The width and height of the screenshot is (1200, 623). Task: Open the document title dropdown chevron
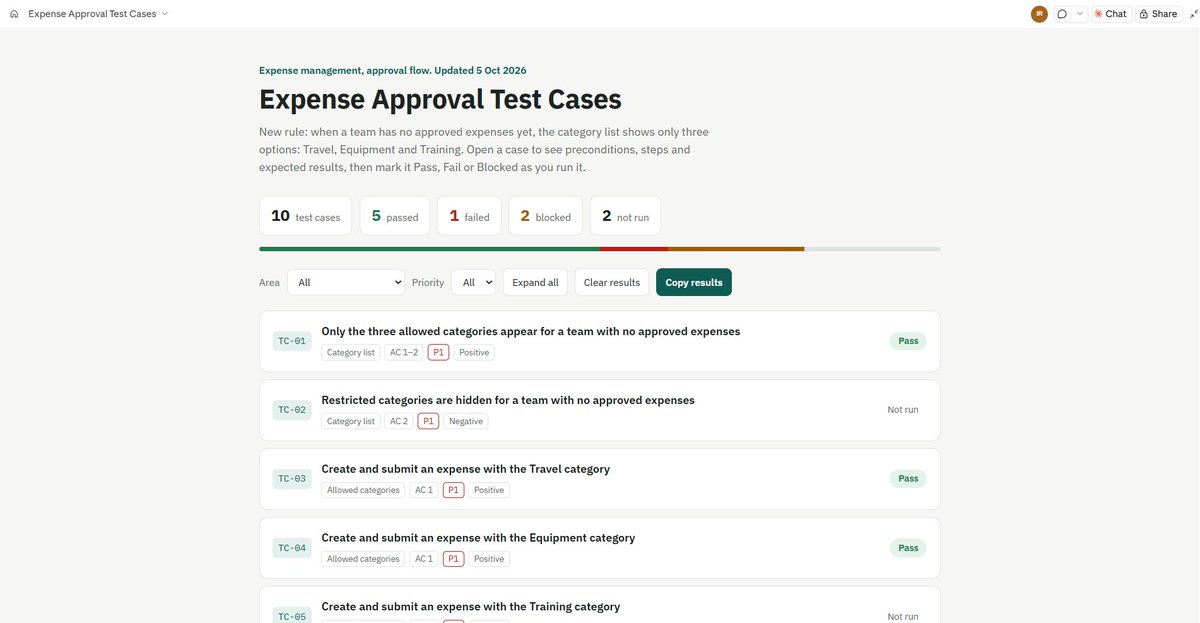point(165,14)
